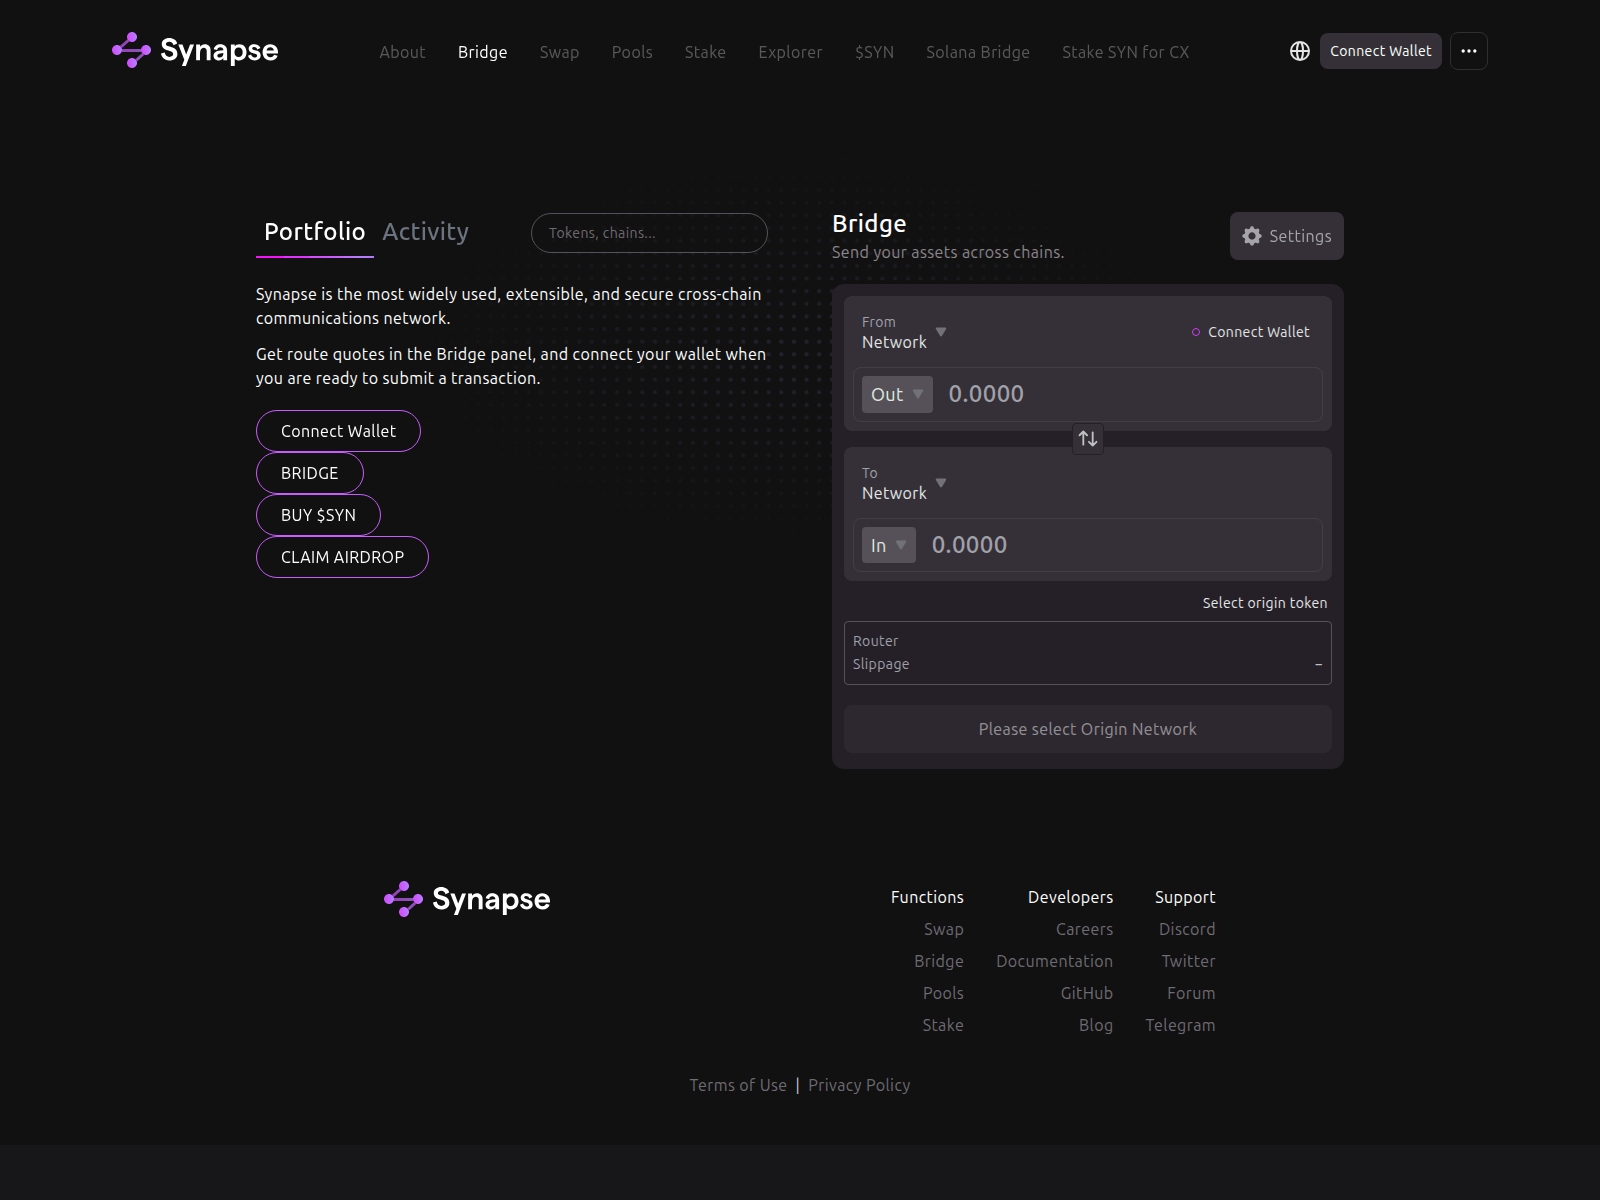Image resolution: width=1600 pixels, height=1200 pixels.
Task: Open footer Telegram link
Action: click(x=1180, y=1025)
